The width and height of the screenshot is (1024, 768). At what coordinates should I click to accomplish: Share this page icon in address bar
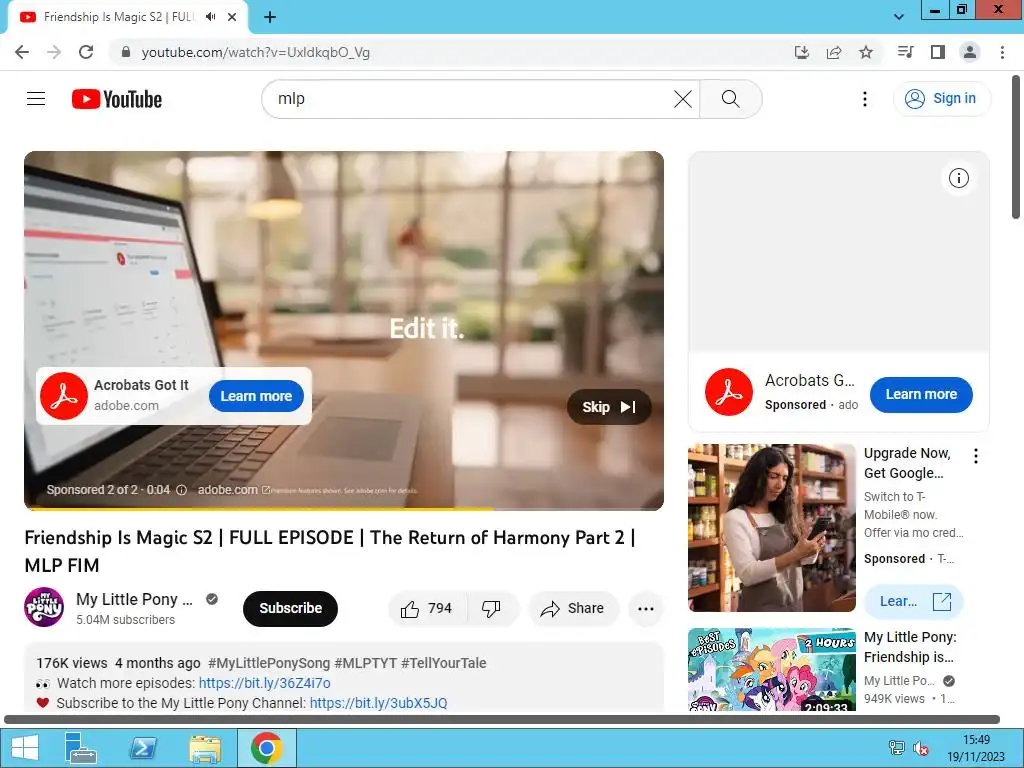pos(833,52)
